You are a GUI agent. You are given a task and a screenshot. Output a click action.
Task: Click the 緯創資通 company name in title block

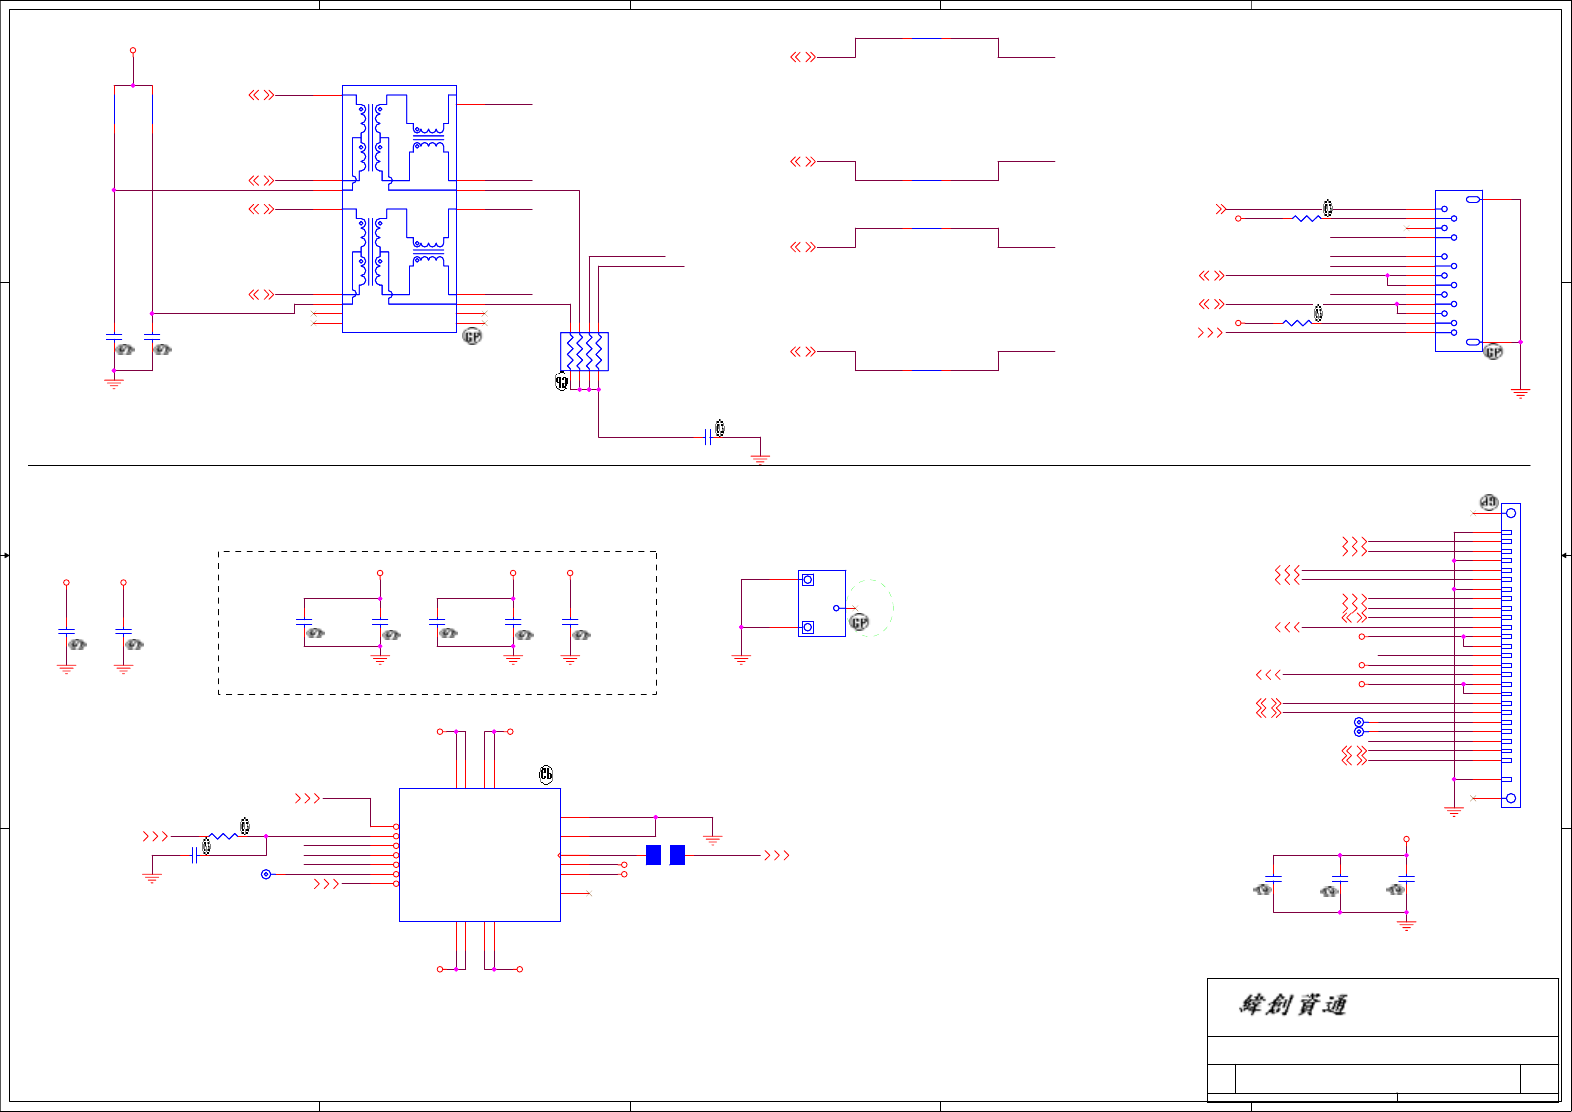tap(1293, 1004)
